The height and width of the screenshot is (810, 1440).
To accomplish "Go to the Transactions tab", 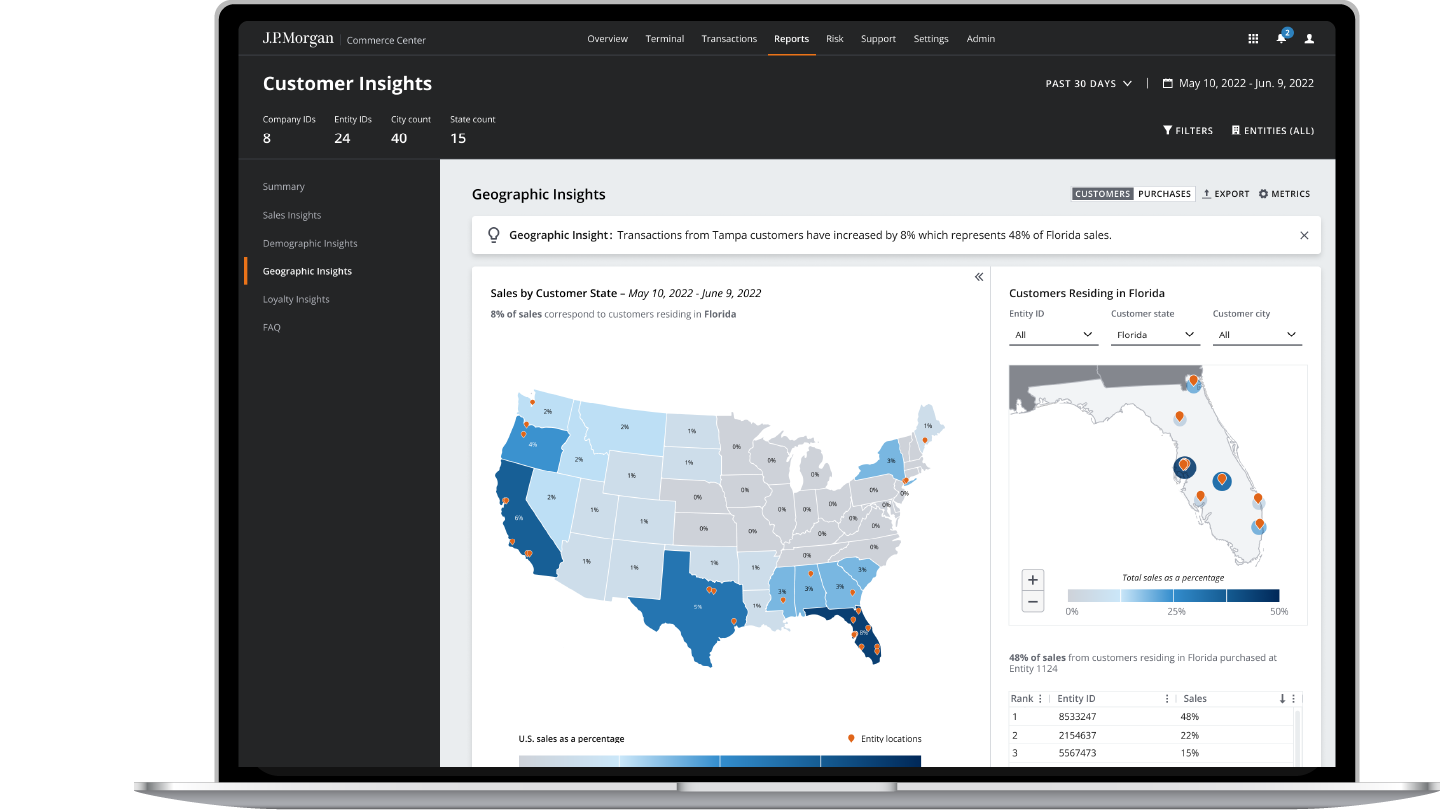I will tap(729, 39).
